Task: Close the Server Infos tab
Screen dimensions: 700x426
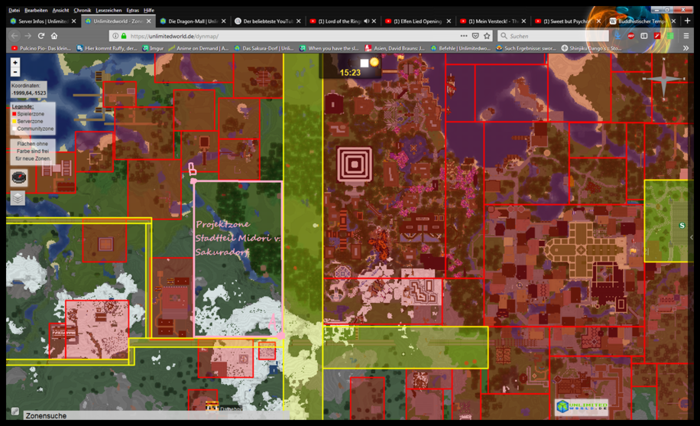Action: pos(74,21)
